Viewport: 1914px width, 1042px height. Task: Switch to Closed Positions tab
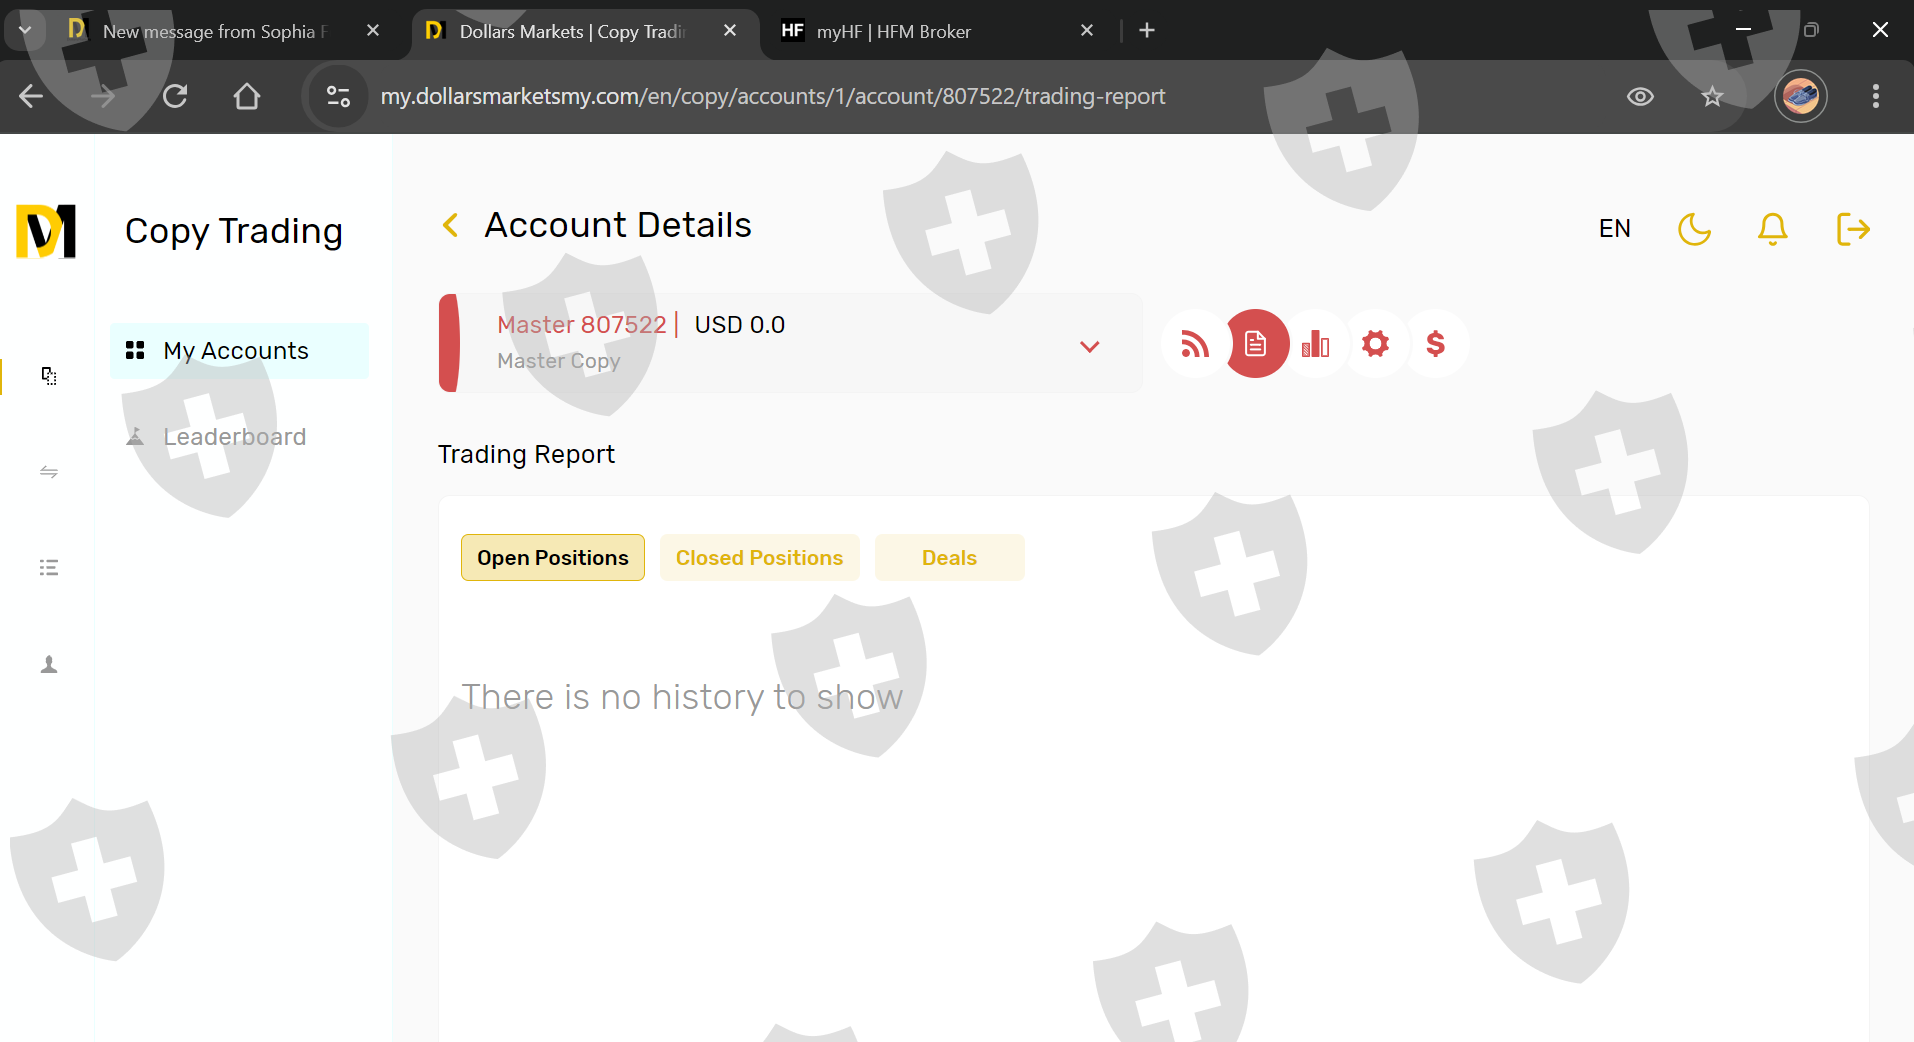(759, 558)
